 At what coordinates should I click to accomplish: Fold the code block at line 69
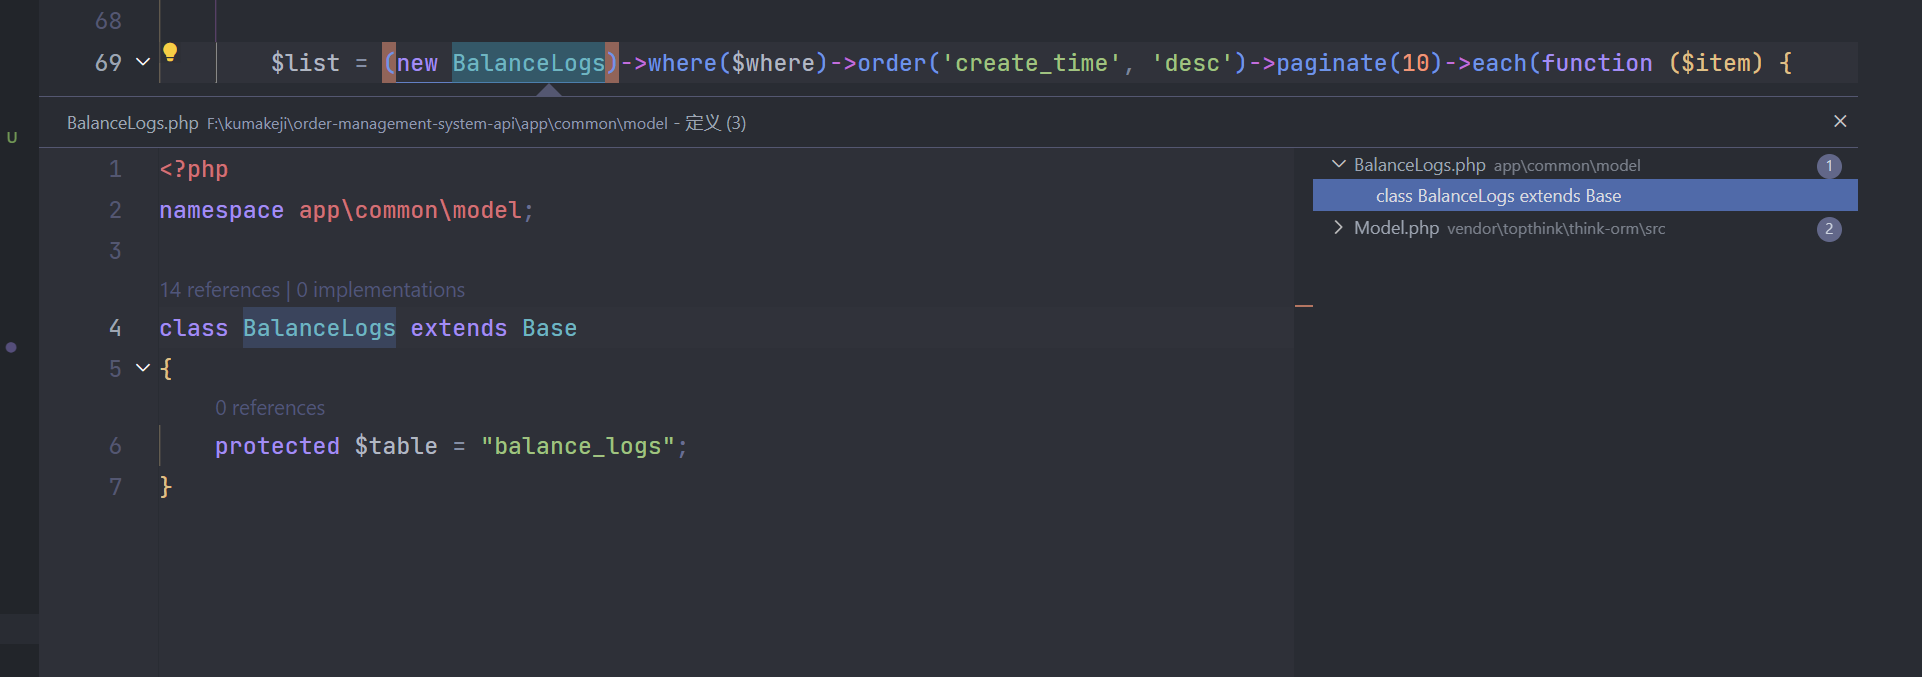click(143, 62)
